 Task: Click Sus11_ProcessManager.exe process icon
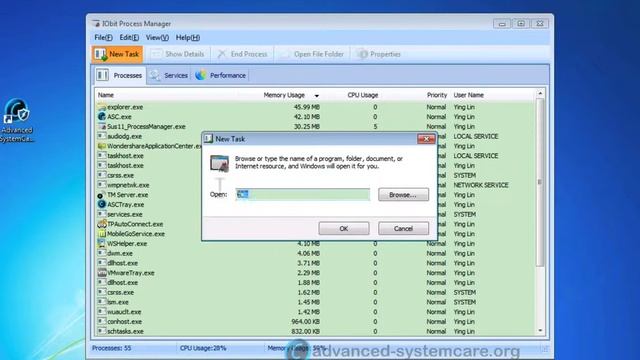[x=102, y=127]
